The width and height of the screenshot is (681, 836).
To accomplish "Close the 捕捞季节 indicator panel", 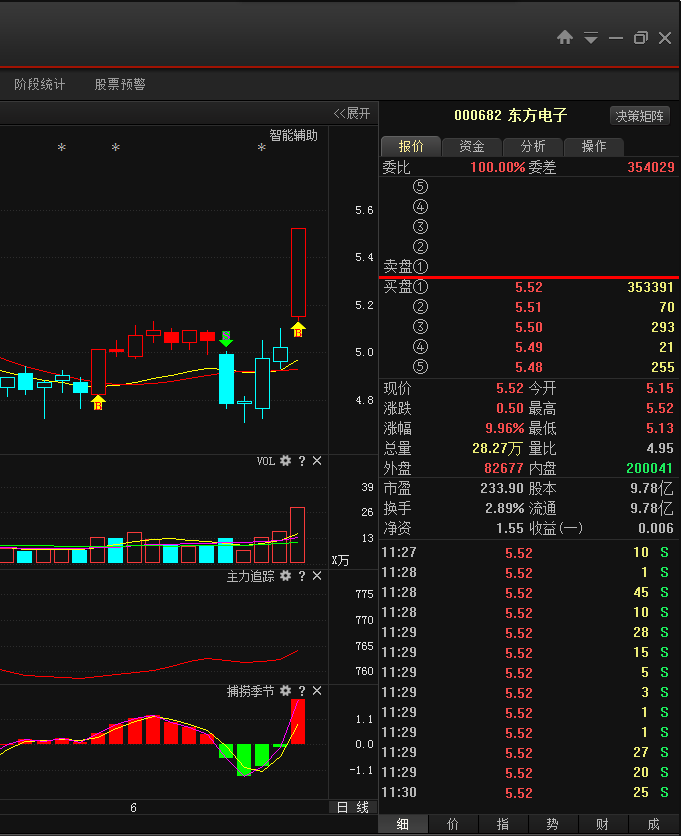I will click(x=317, y=691).
